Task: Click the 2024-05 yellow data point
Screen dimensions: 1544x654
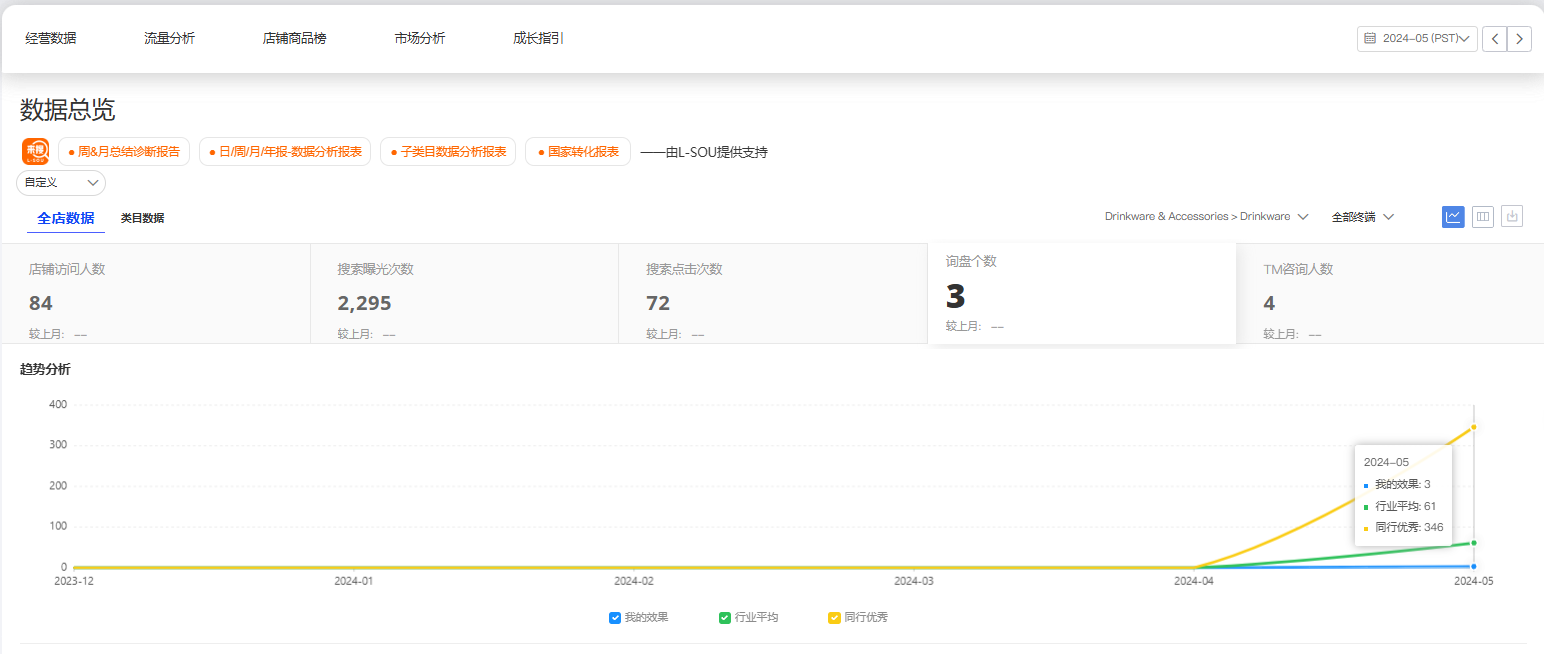Action: tap(1474, 427)
